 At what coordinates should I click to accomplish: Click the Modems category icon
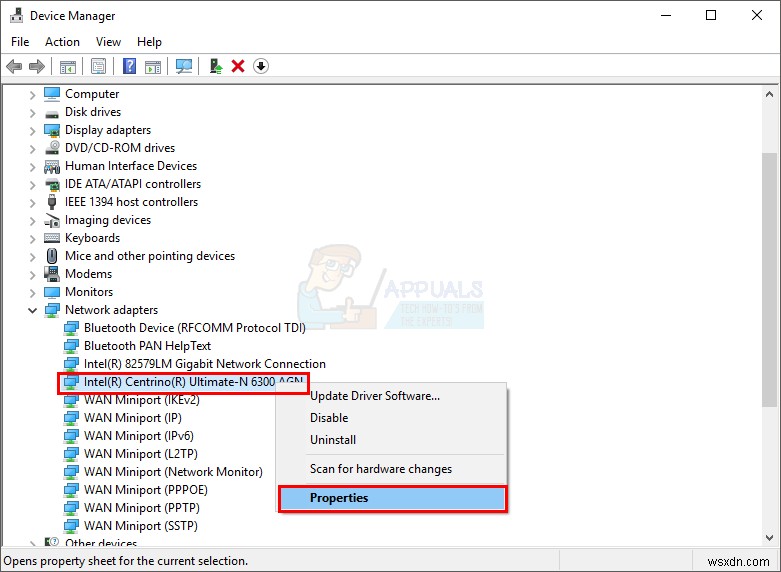coord(52,274)
